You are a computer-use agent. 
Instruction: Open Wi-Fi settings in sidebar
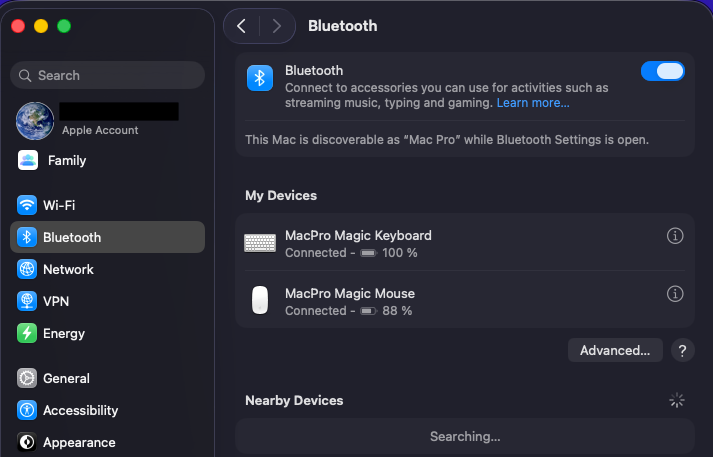click(x=107, y=205)
